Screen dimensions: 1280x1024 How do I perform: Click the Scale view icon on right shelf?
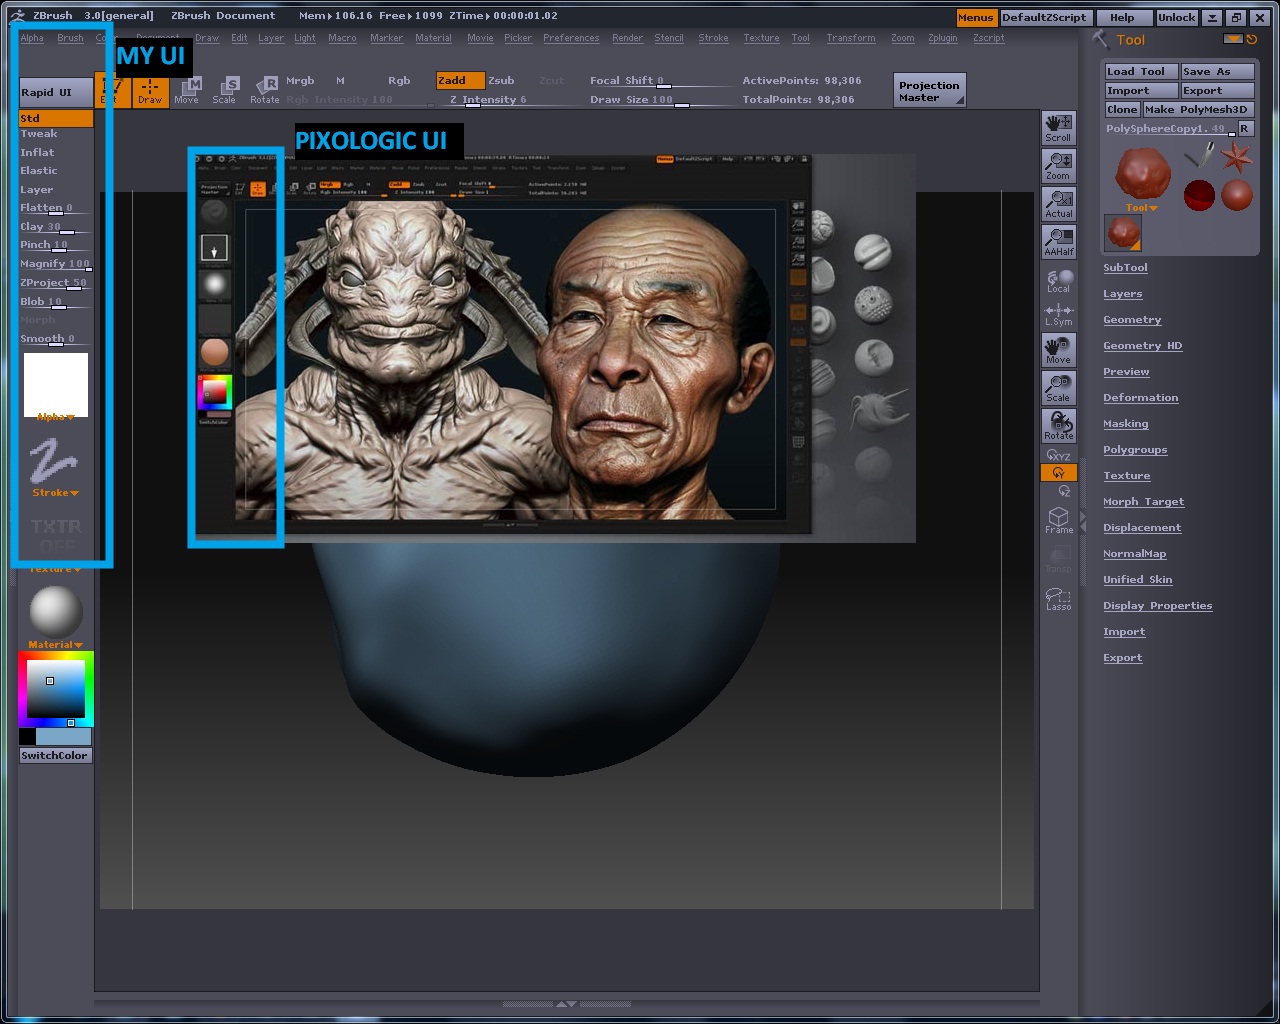pos(1058,388)
